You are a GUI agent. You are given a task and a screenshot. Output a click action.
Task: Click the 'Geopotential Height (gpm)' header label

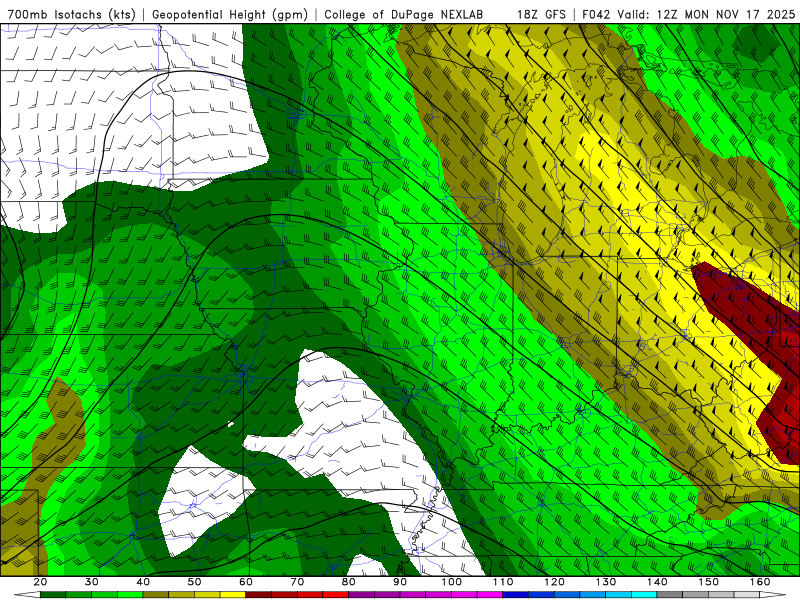point(230,14)
